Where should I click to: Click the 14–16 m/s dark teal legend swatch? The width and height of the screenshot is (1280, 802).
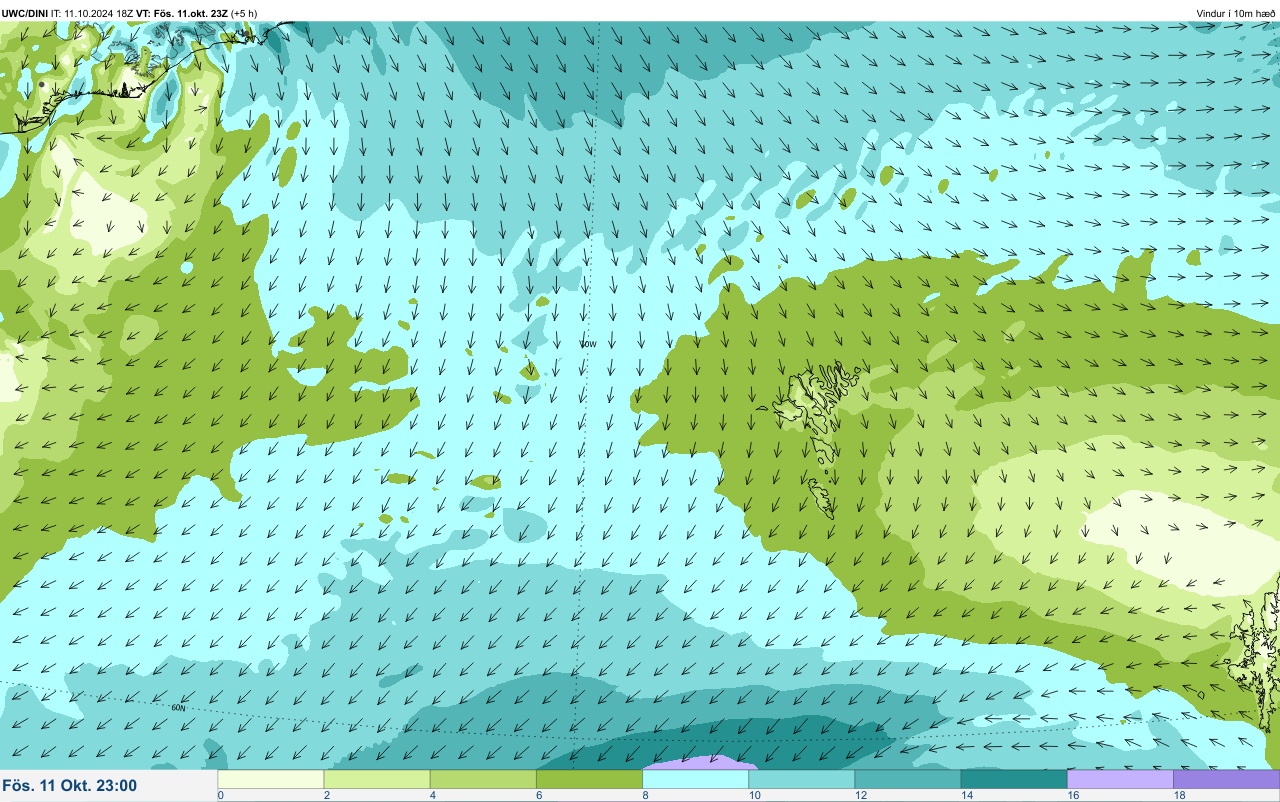tap(1014, 779)
